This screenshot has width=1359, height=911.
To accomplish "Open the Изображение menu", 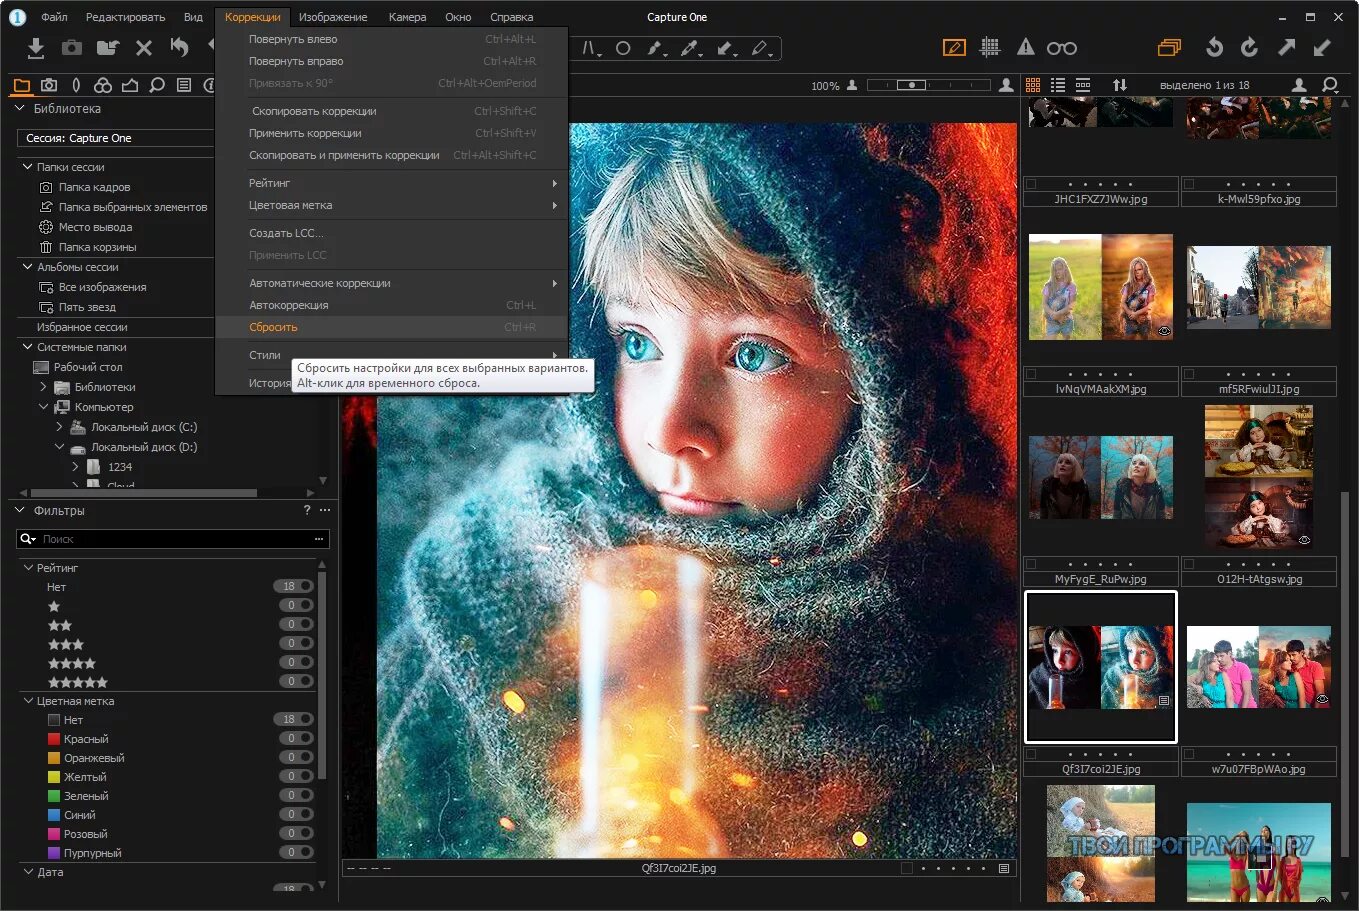I will pos(333,17).
